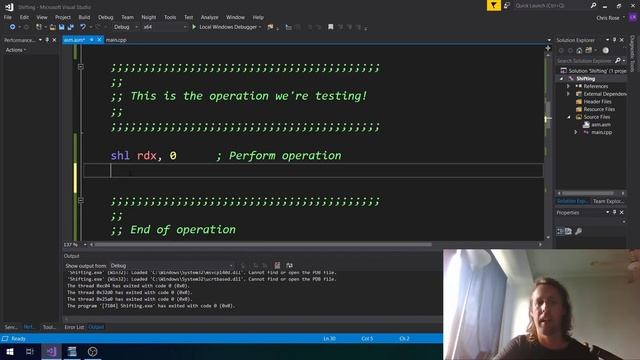
Task: Open the Build menu
Action: point(84,17)
